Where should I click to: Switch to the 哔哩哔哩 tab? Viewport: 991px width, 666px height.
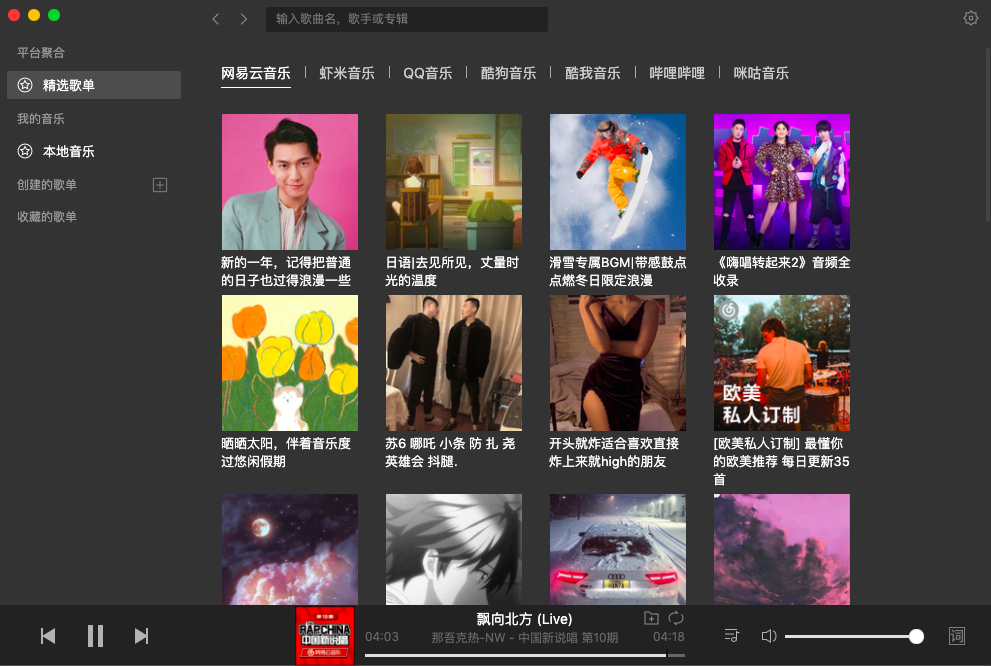tap(677, 73)
